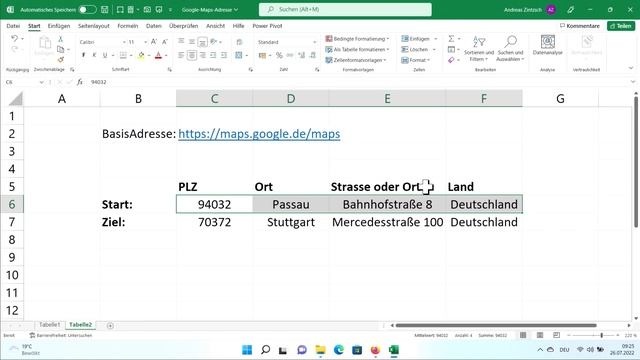Open Als Tabelle formatieren dropdown
The height and width of the screenshot is (360, 640).
point(358,49)
